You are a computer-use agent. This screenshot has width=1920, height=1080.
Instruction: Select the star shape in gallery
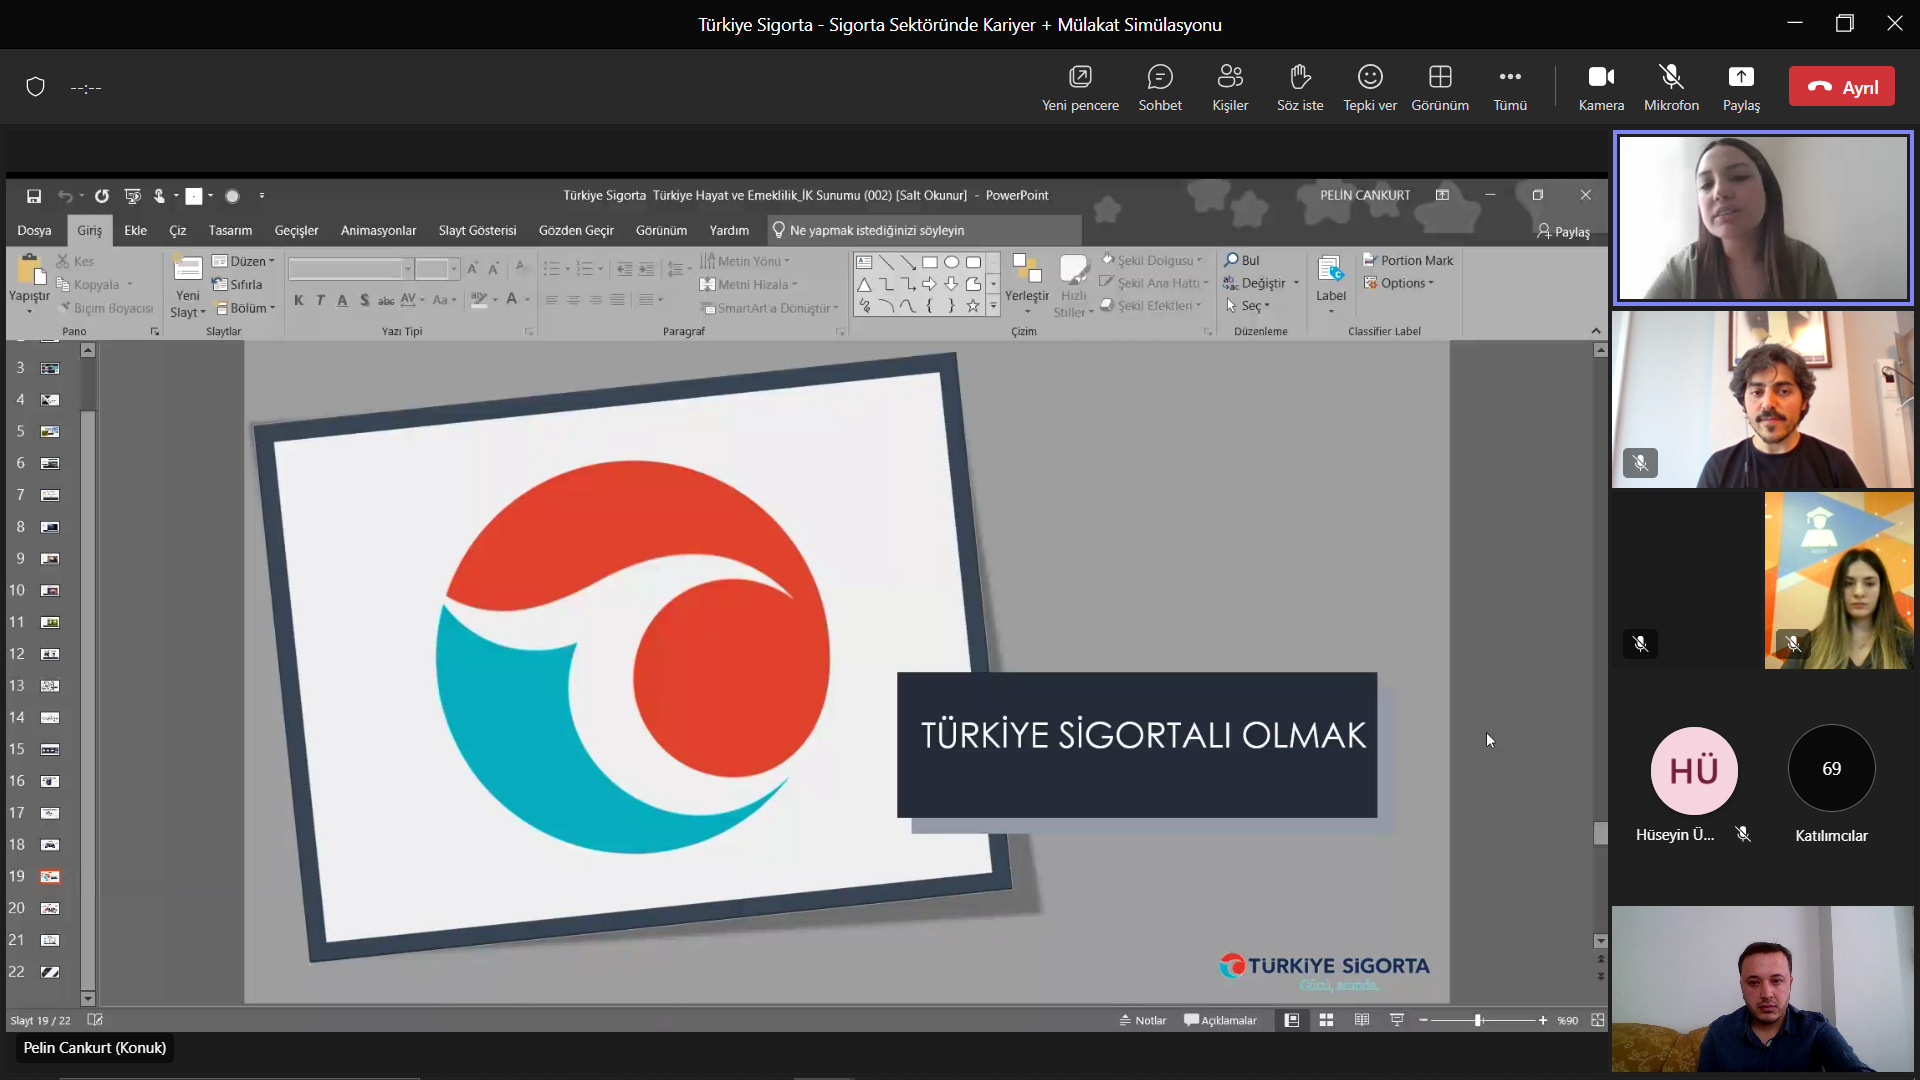click(x=973, y=306)
